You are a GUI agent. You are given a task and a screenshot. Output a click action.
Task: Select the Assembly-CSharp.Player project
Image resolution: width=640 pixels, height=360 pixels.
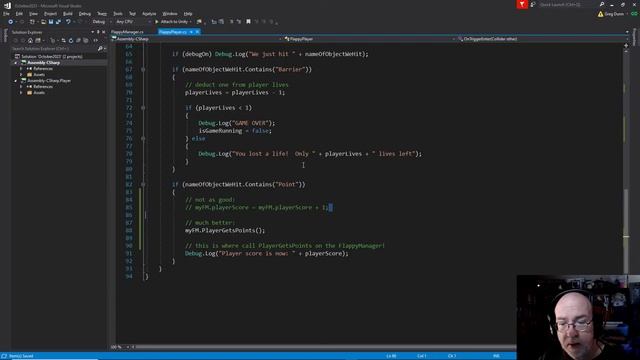(x=49, y=81)
